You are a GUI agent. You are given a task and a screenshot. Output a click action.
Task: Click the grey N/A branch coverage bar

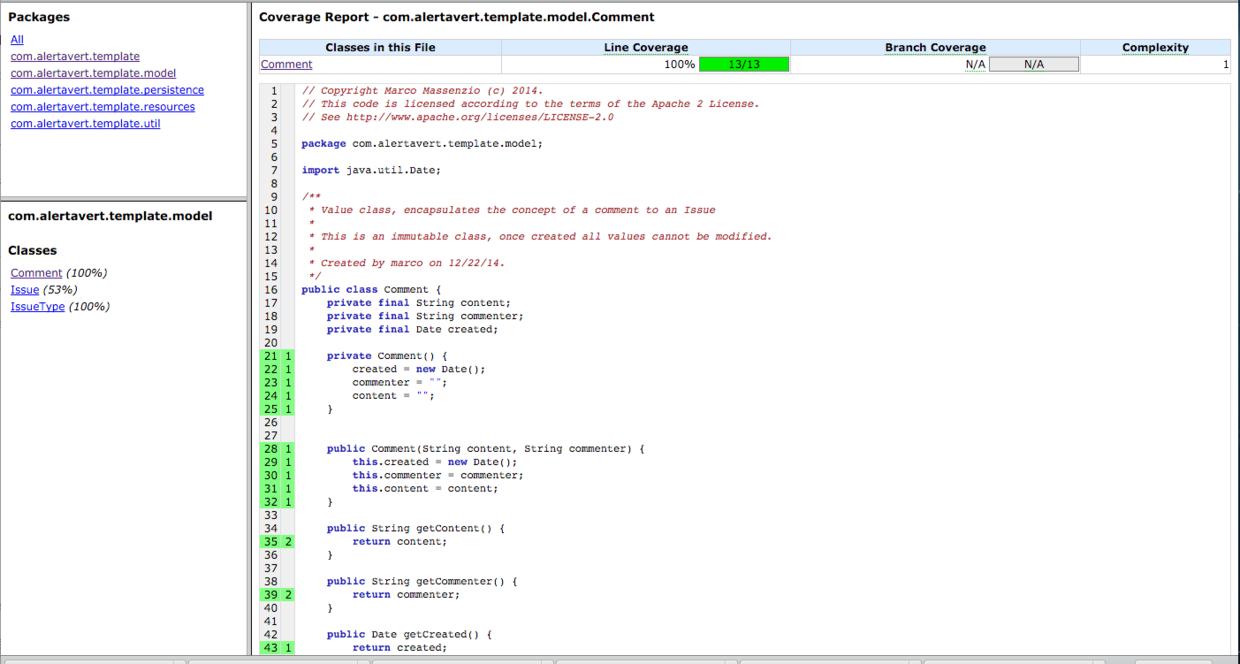pos(1033,64)
